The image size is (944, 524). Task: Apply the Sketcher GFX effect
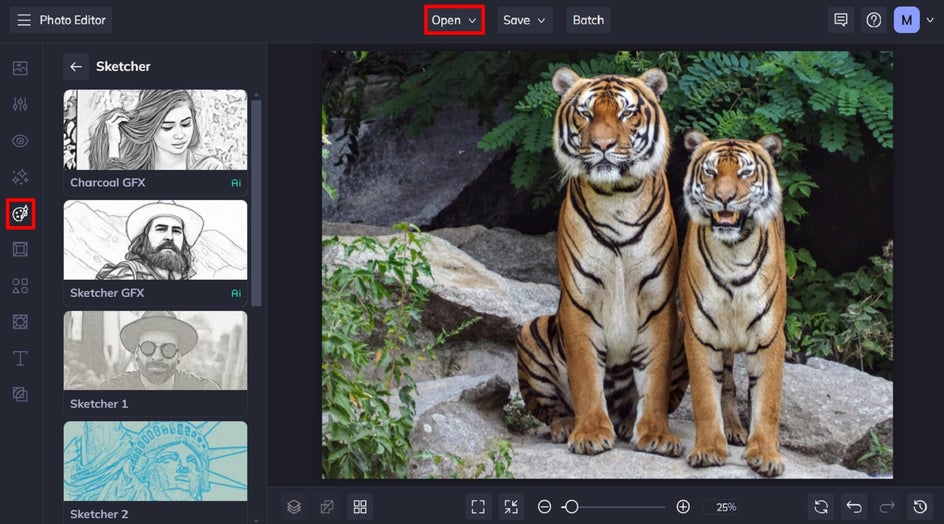coord(155,252)
